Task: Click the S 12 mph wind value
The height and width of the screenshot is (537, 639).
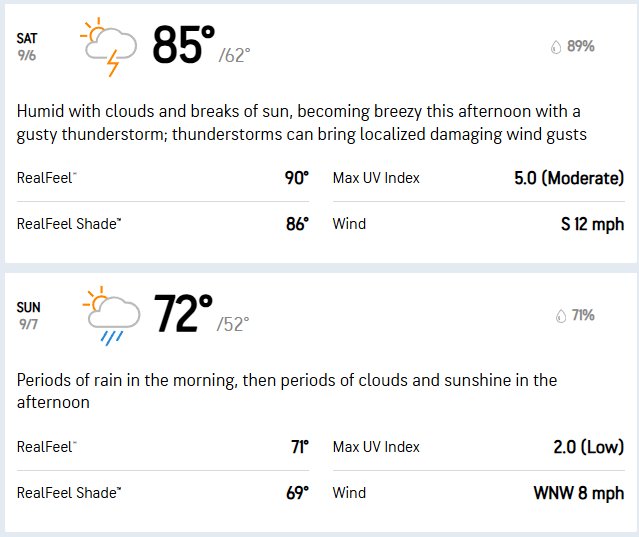Action: pyautogui.click(x=593, y=224)
